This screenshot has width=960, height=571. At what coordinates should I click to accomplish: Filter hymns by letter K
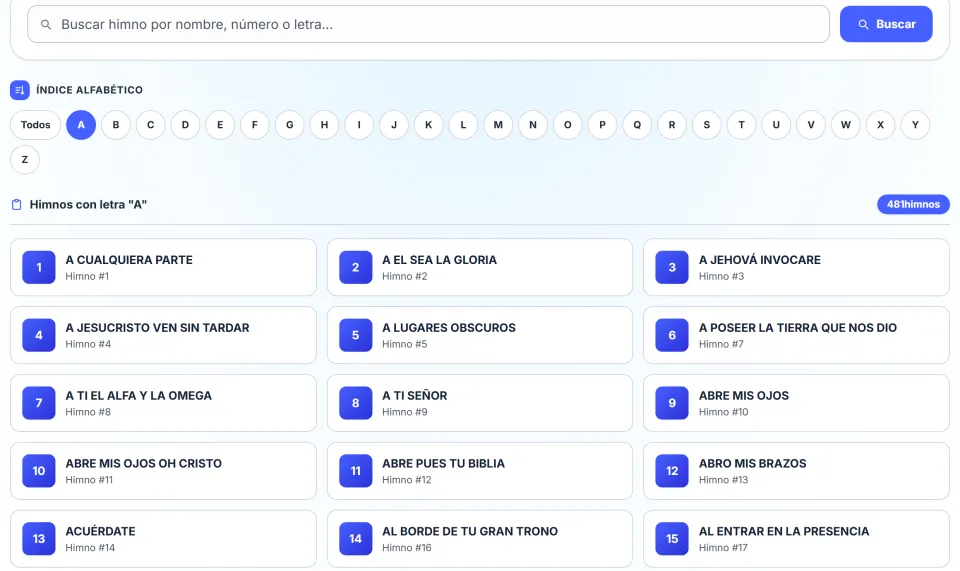pos(429,125)
